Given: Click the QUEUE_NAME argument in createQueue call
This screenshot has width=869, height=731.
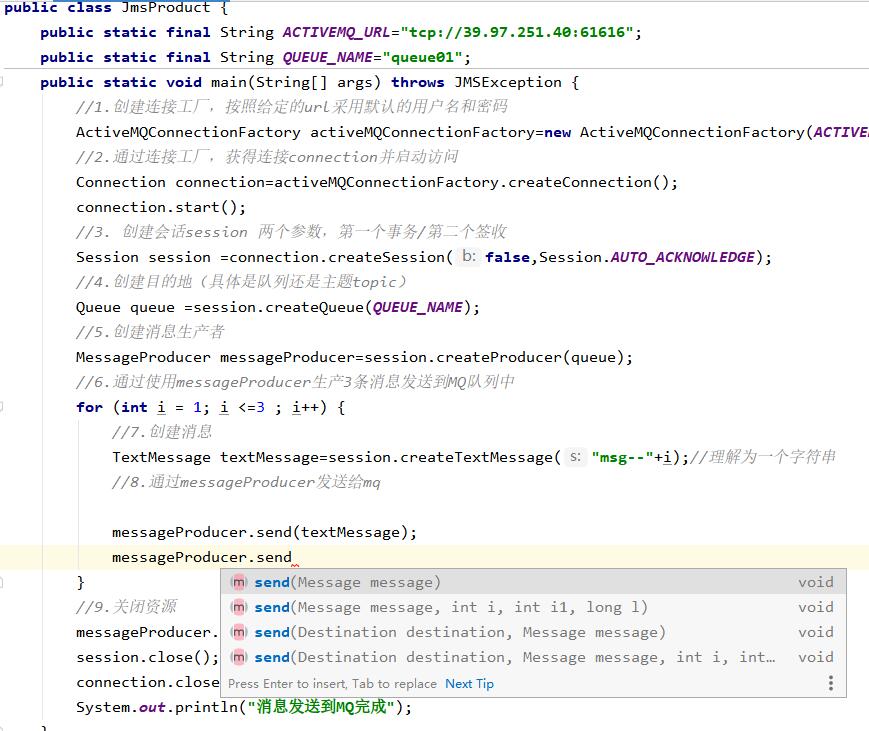Looking at the screenshot, I should click(x=417, y=307).
